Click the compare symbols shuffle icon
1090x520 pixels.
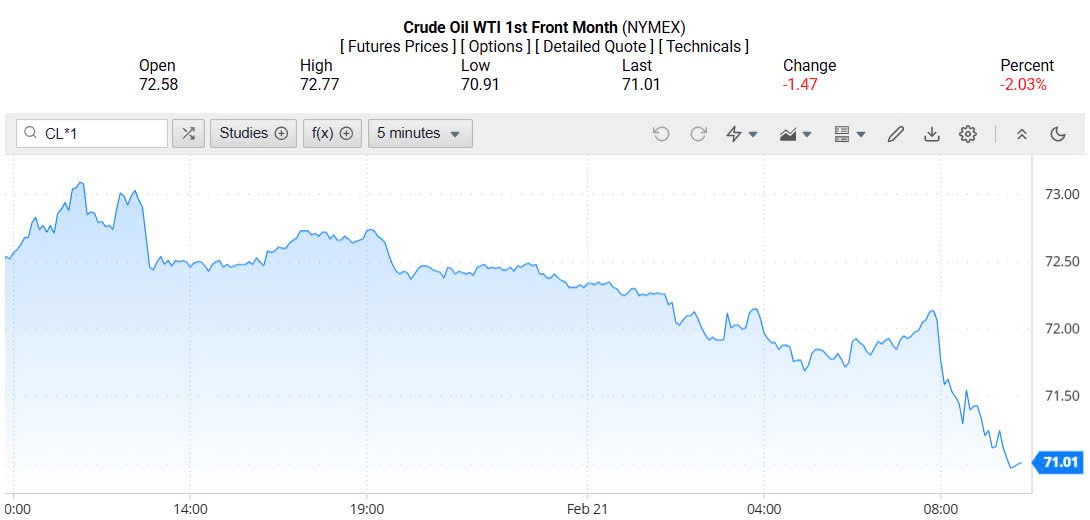[x=188, y=133]
